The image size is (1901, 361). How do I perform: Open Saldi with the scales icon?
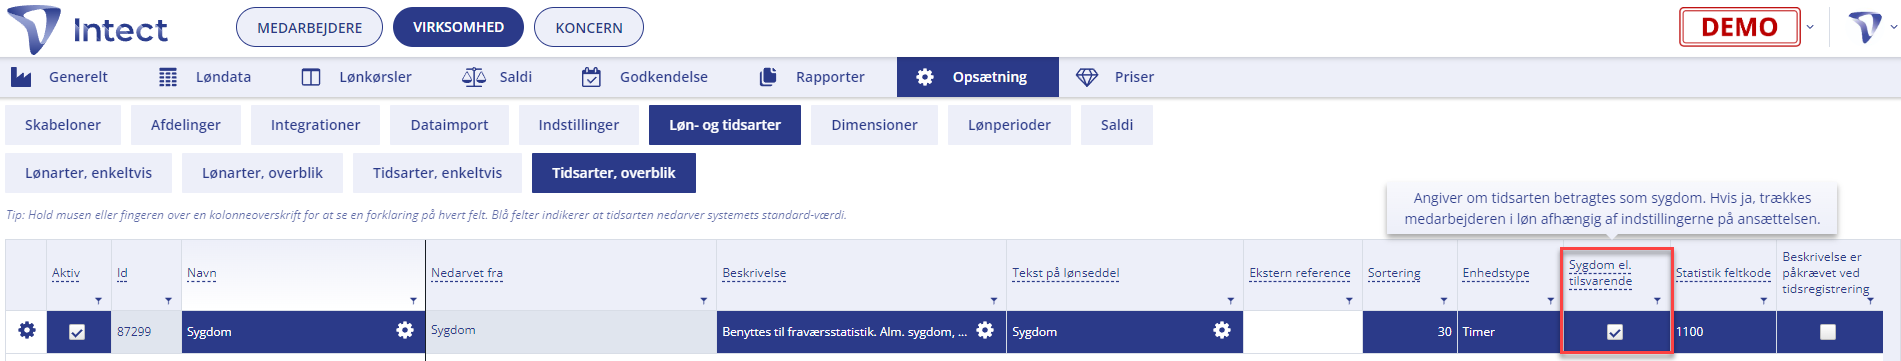(497, 77)
